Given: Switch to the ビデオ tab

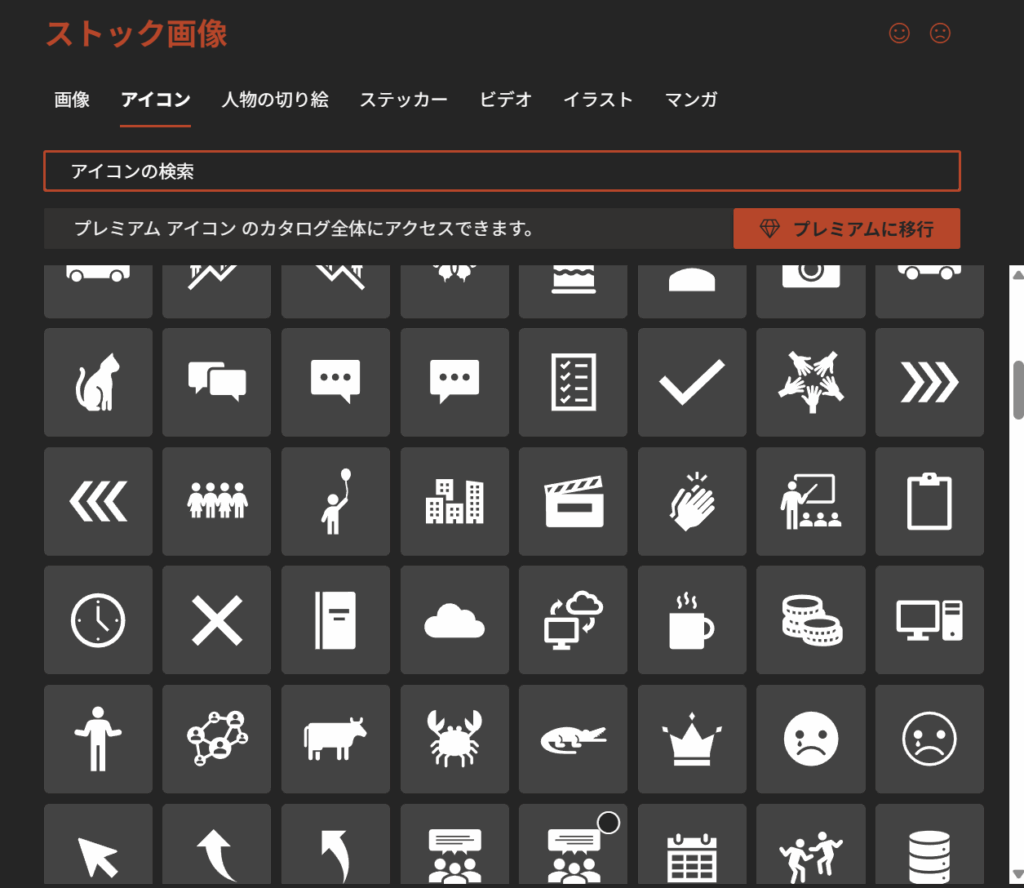Looking at the screenshot, I should click(x=505, y=99).
